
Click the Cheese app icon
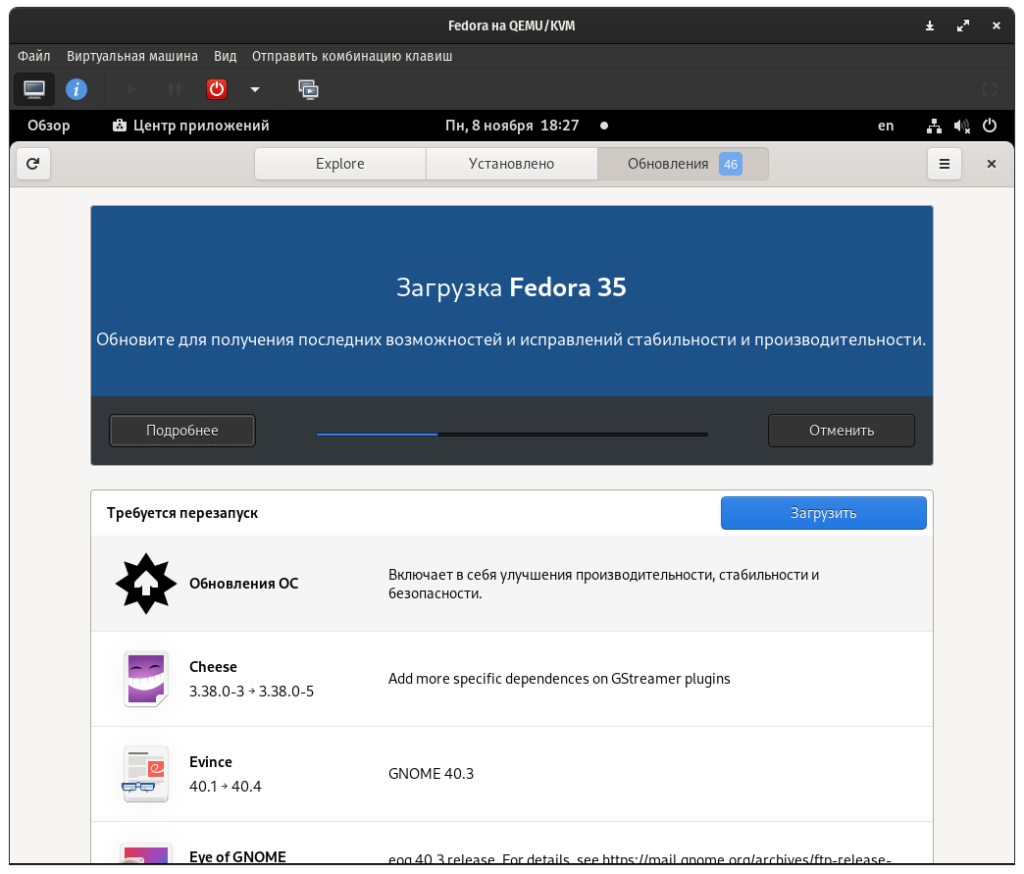click(x=146, y=679)
